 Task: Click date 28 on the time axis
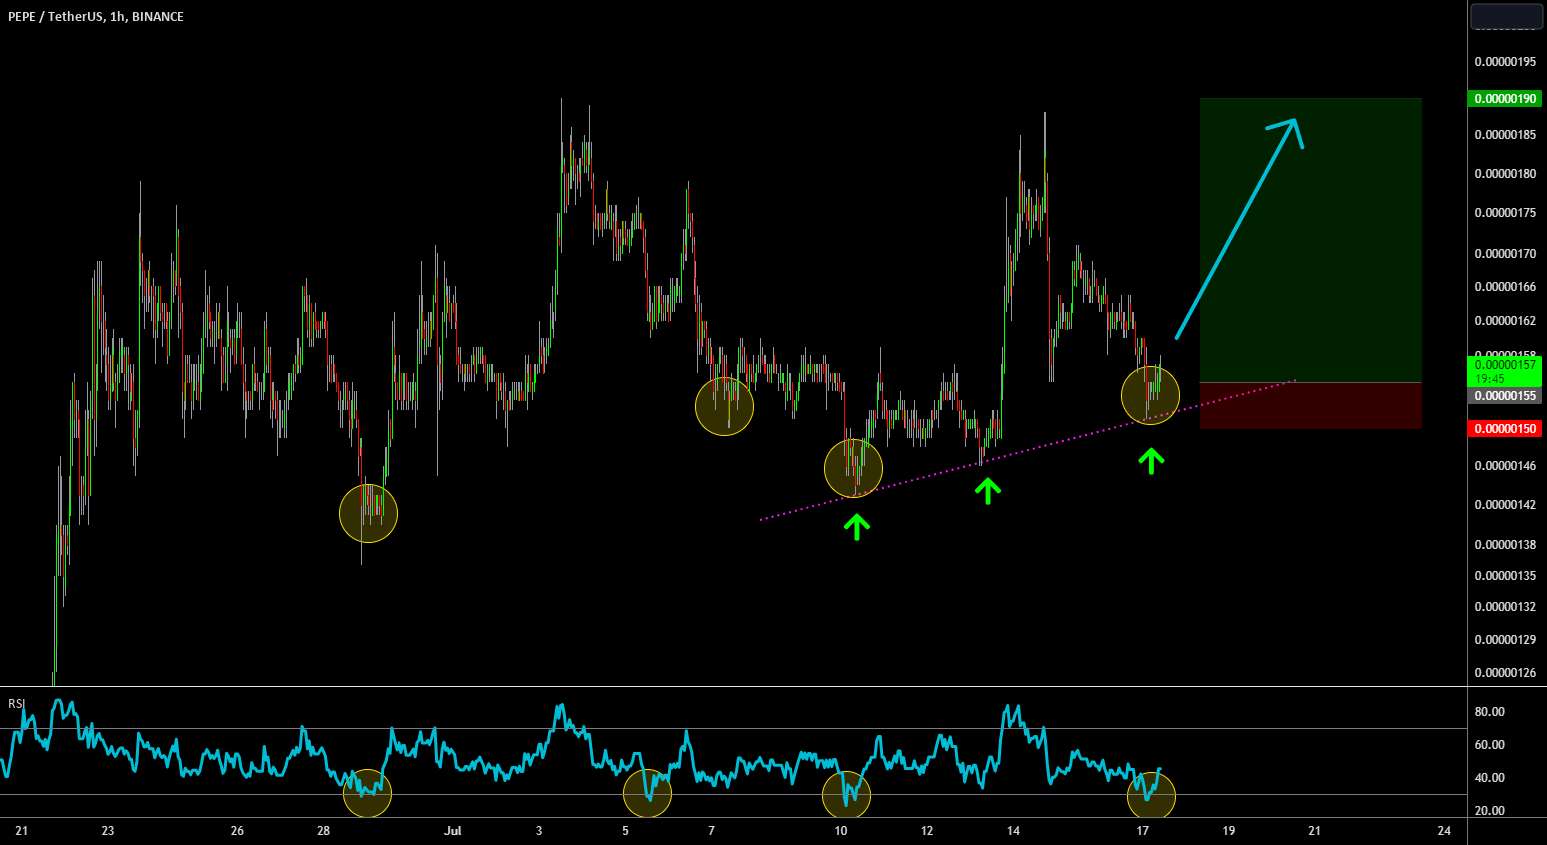[x=323, y=831]
